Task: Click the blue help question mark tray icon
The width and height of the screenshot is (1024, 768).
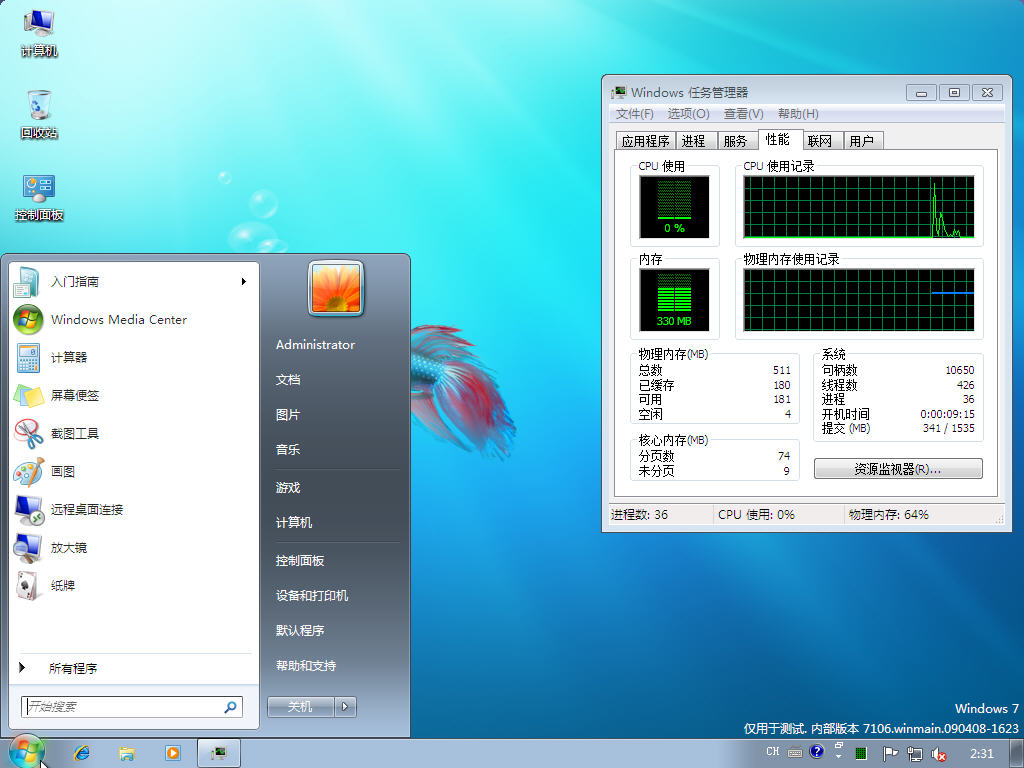Action: 816,752
